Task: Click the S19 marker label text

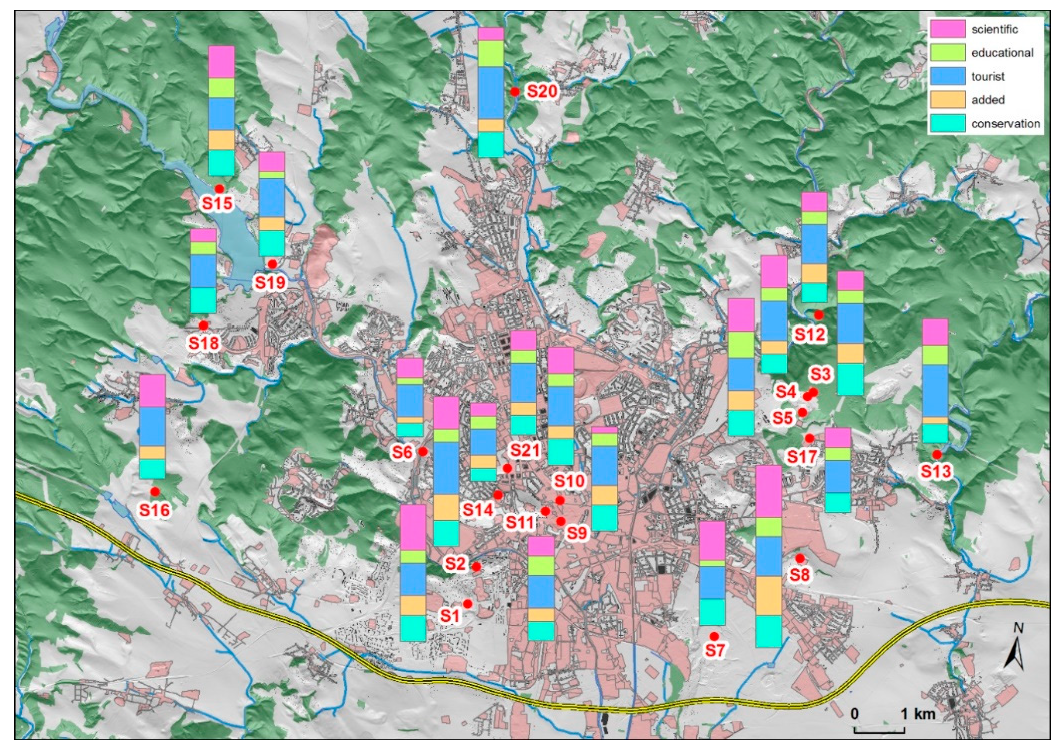Action: 269,282
